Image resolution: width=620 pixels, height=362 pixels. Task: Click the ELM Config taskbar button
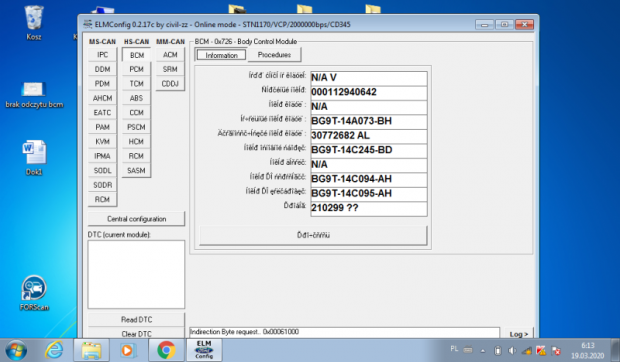coord(204,350)
